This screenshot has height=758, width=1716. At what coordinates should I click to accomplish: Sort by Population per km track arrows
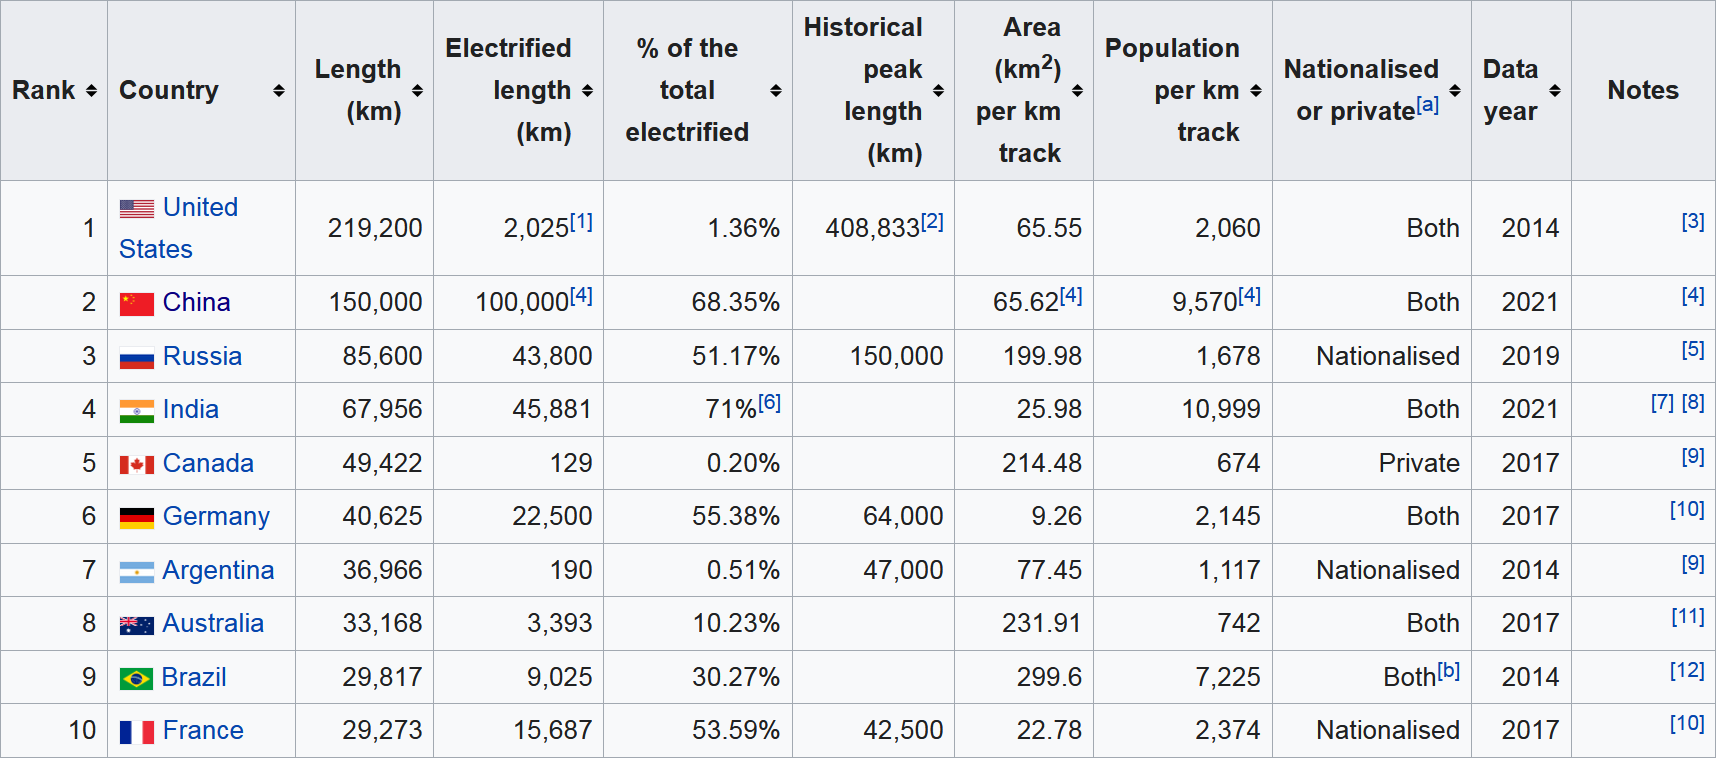tap(1256, 91)
